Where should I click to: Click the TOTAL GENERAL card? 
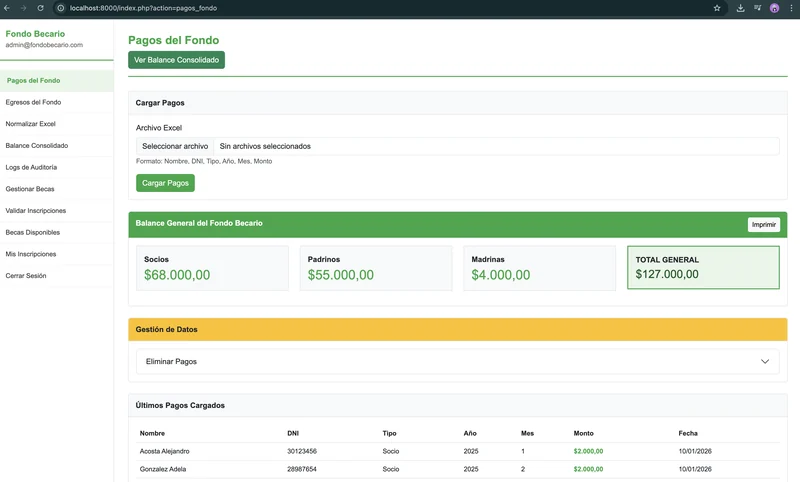704,268
